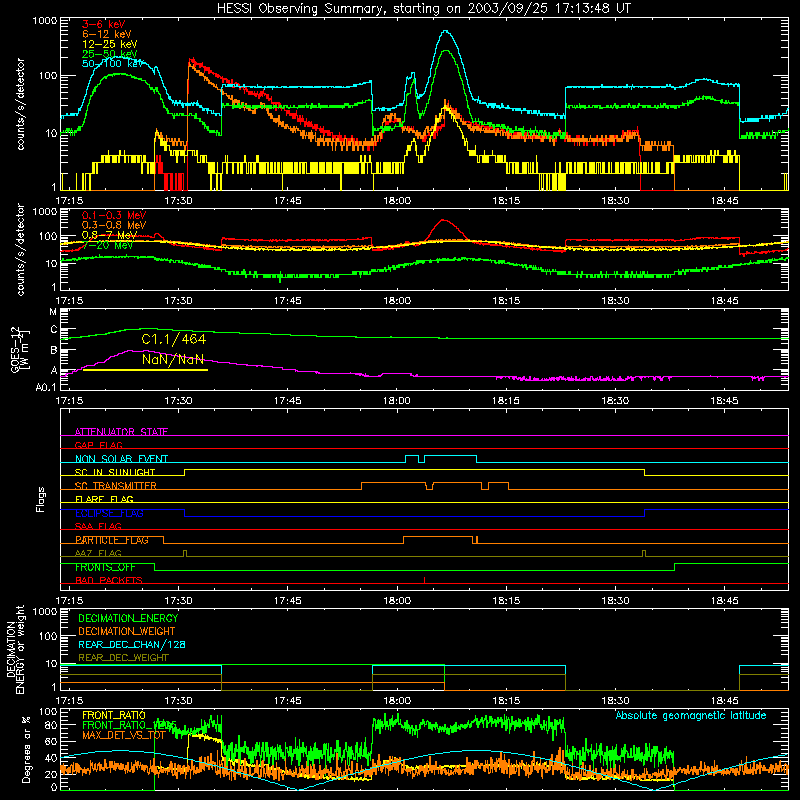
Task: Click the Absolute geomagnetic latitude label
Action: (x=691, y=716)
